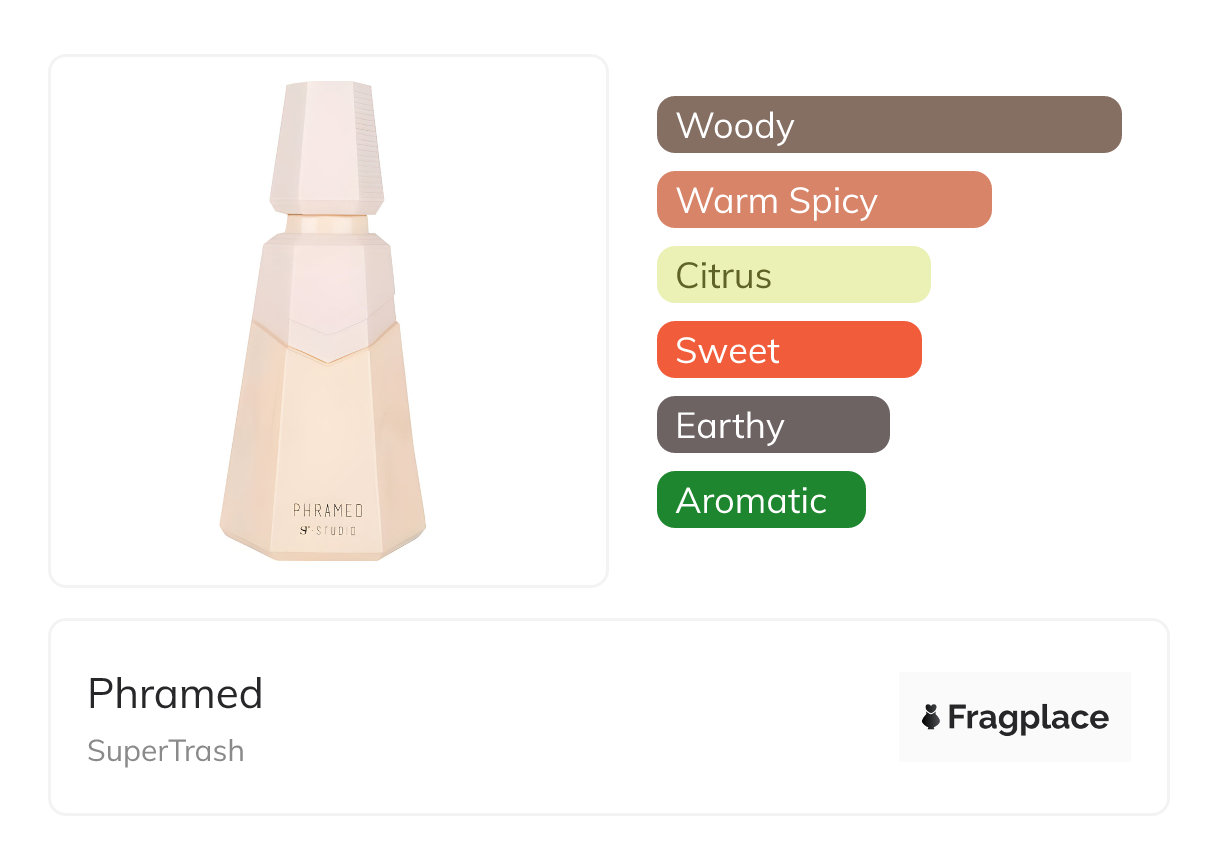Click the green Aromatic accord bar

(760, 500)
